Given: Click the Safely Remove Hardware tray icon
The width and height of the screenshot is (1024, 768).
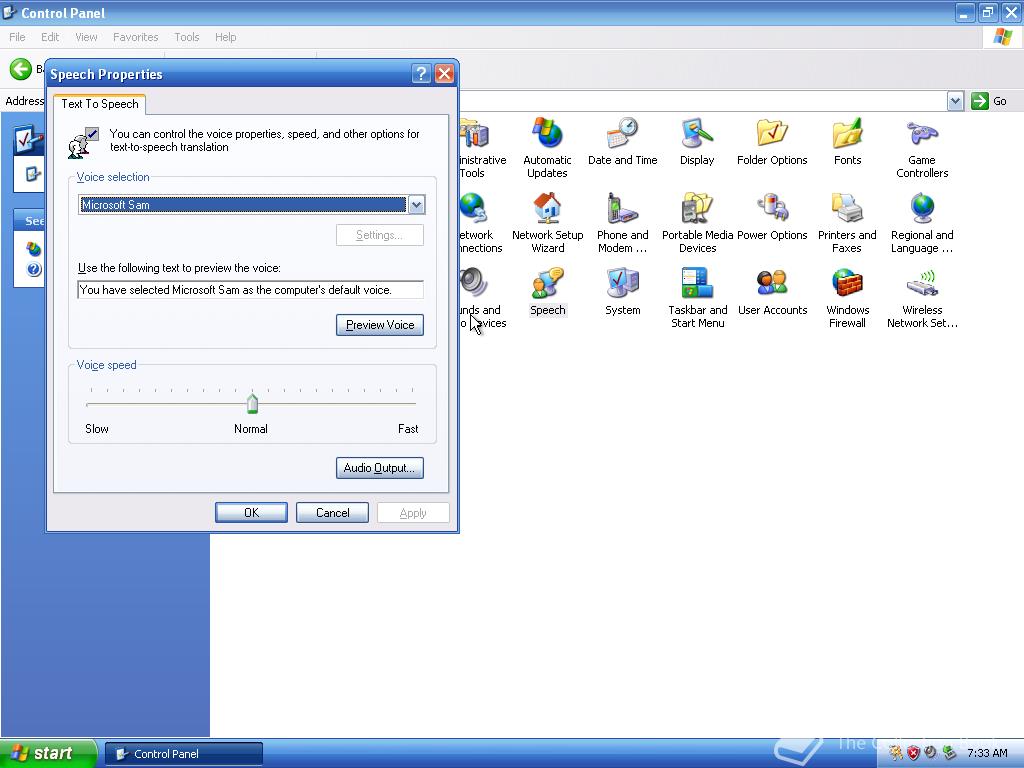Looking at the screenshot, I should point(949,753).
